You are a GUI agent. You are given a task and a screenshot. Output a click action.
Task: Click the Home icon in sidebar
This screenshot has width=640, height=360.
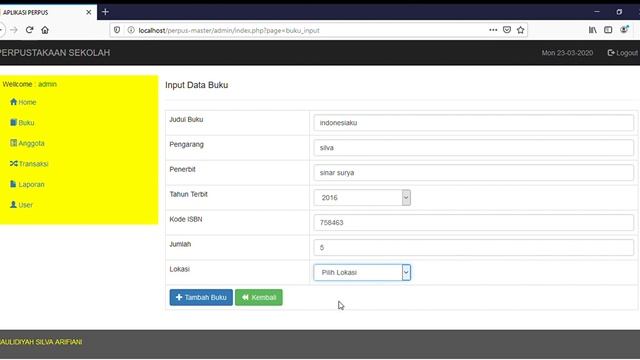(x=13, y=102)
